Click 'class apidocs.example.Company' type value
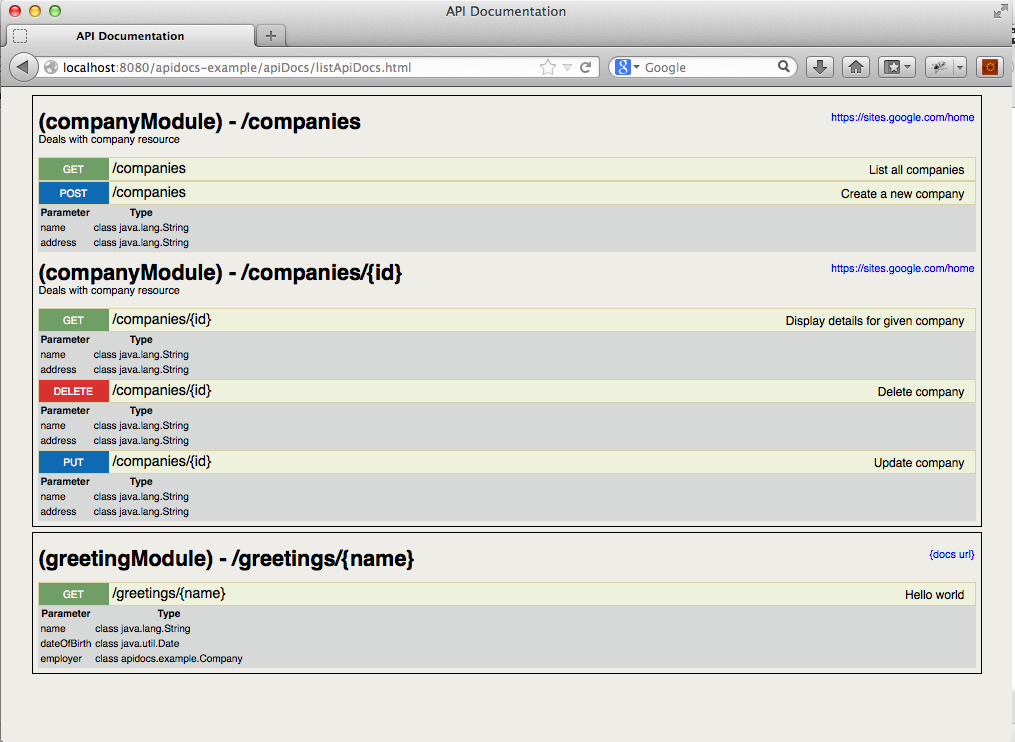Image resolution: width=1015 pixels, height=742 pixels. coord(169,658)
